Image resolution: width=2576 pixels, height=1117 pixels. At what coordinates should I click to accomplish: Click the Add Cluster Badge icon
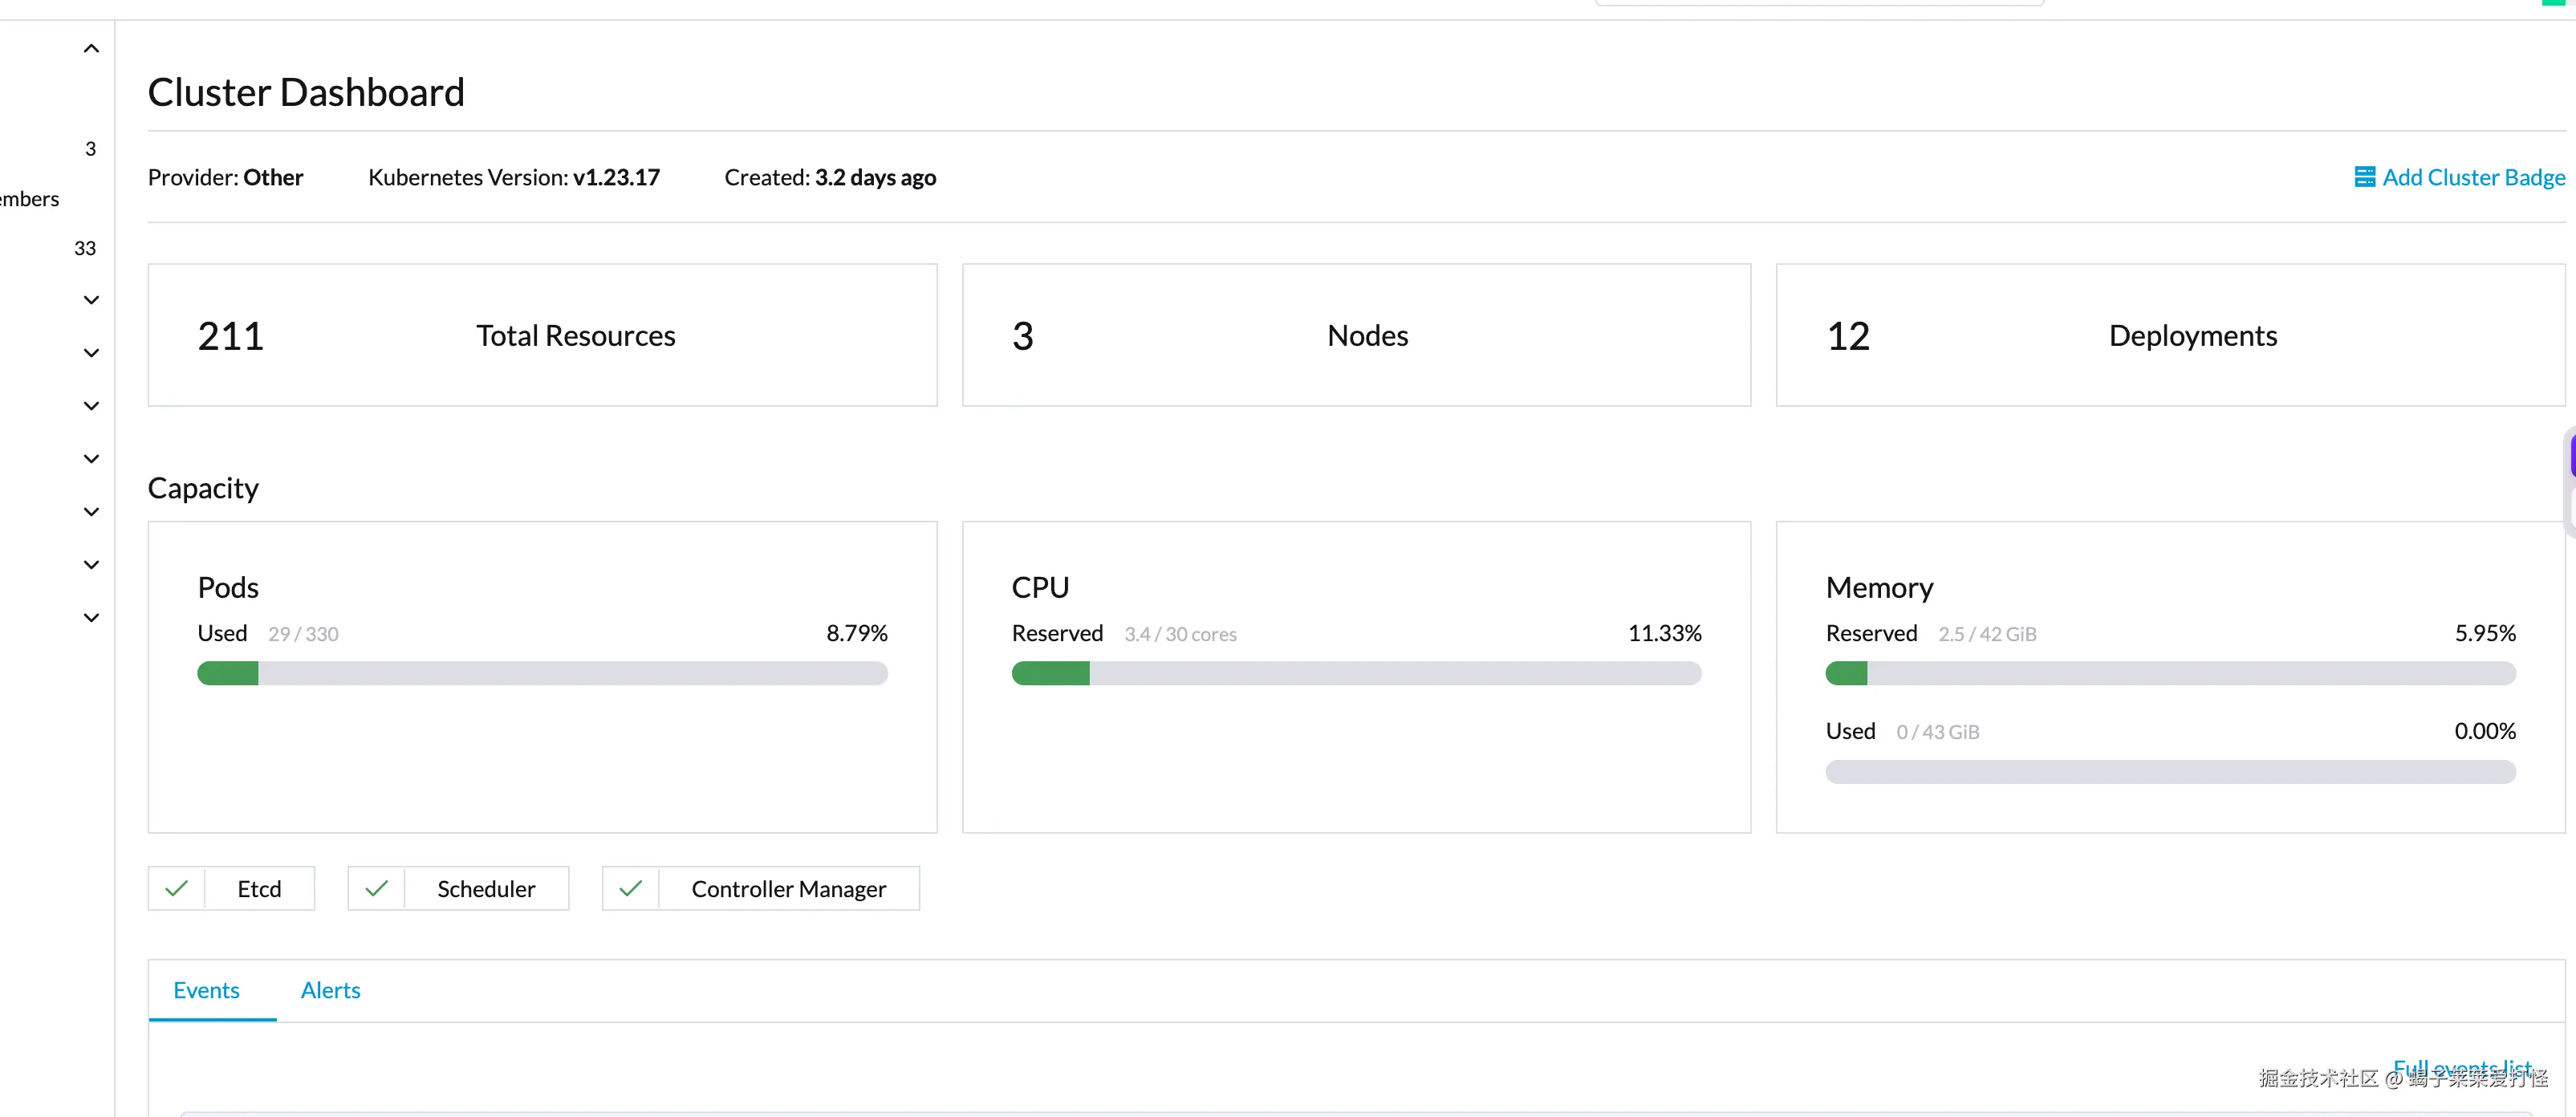coord(2364,177)
